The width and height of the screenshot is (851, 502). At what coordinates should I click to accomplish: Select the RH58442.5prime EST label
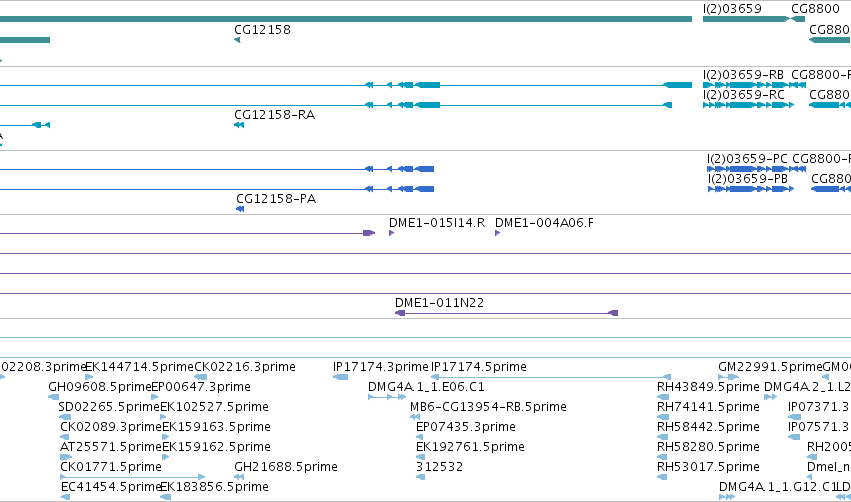pos(708,427)
